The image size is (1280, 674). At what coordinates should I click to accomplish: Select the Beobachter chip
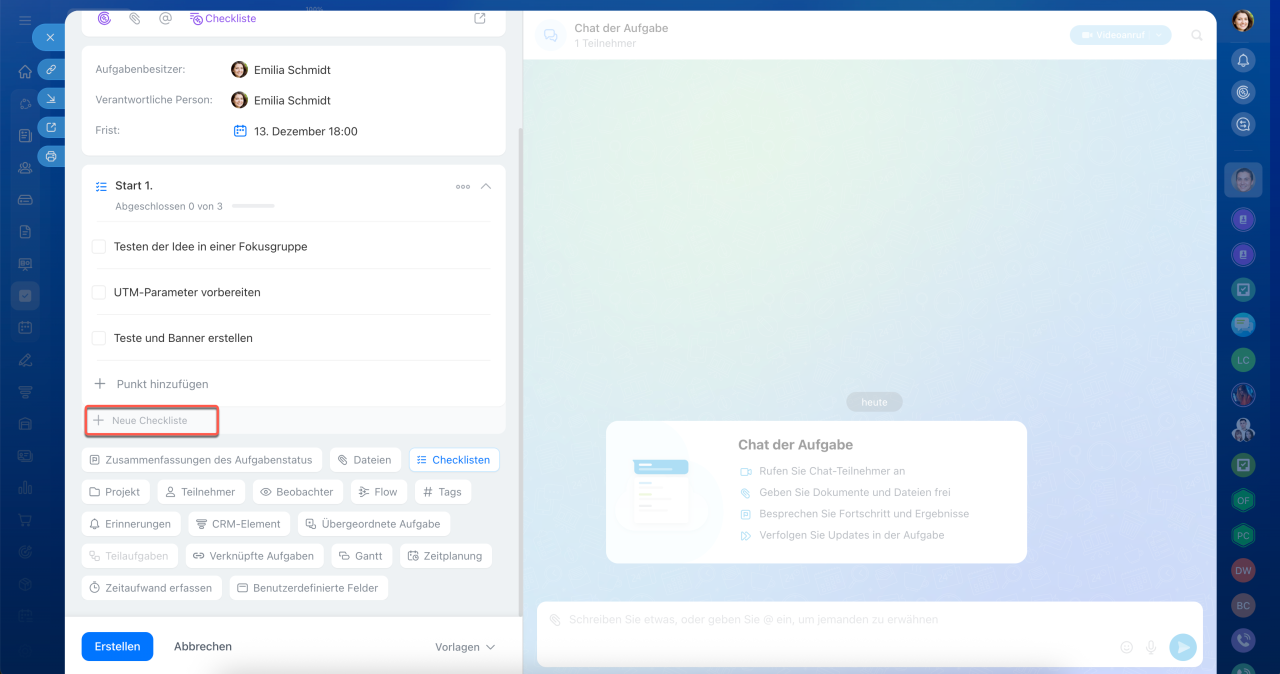click(x=298, y=492)
